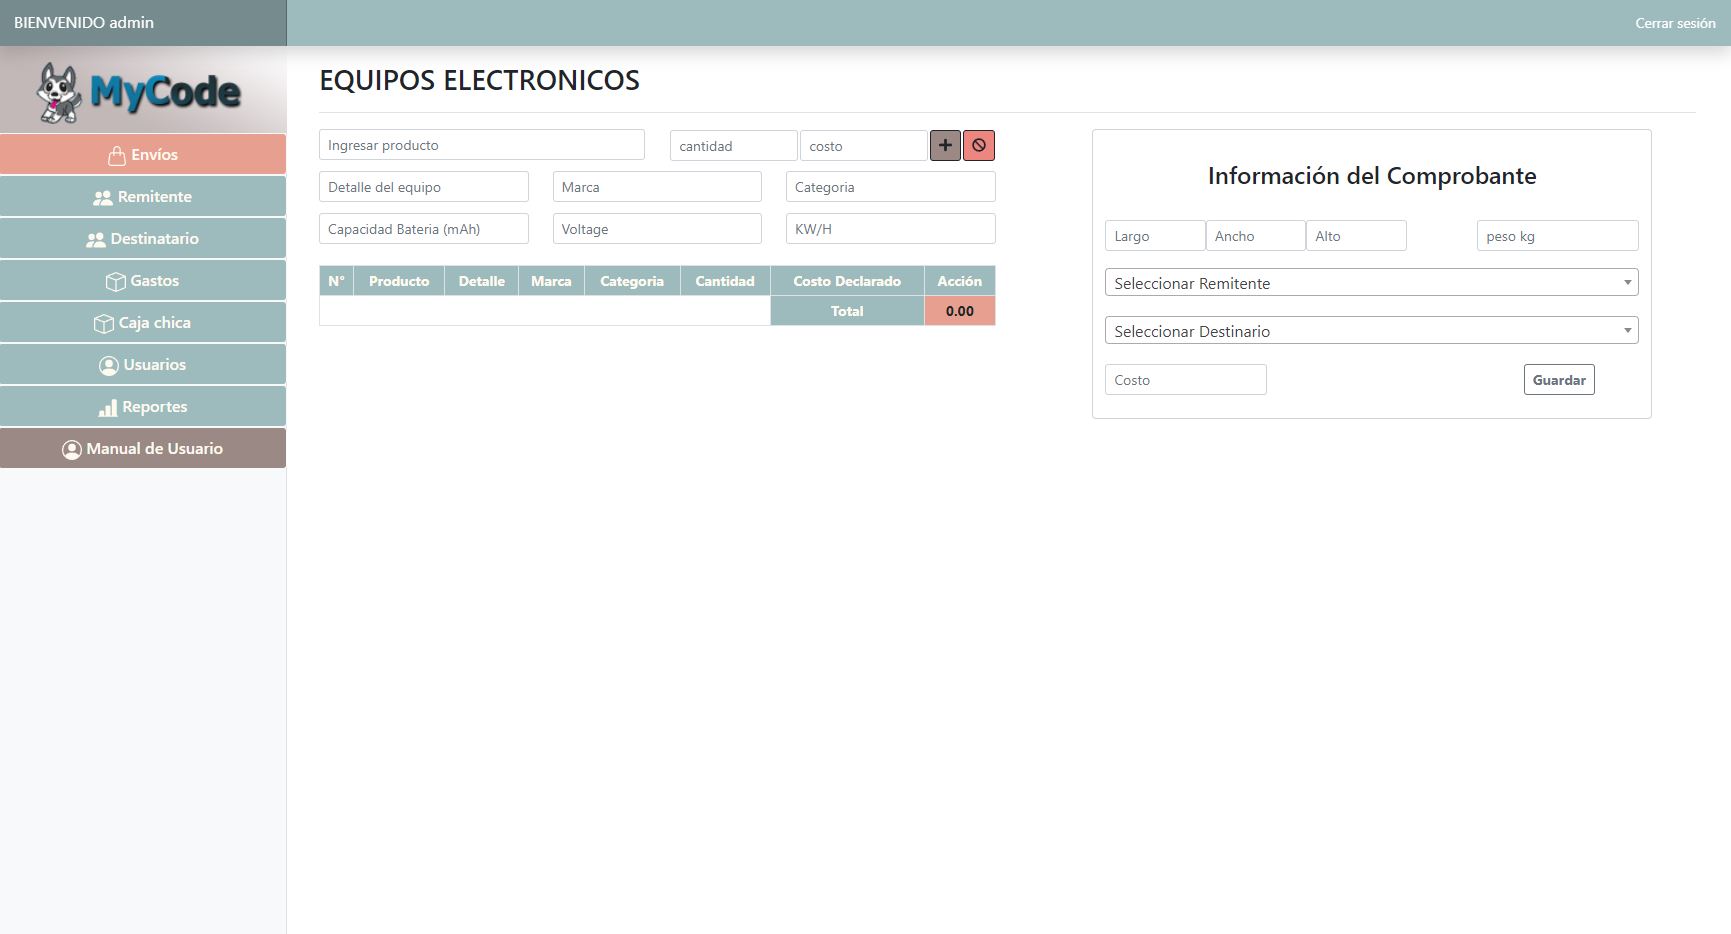The image size is (1731, 934).
Task: Focus the Ingresar producto field
Action: click(481, 145)
